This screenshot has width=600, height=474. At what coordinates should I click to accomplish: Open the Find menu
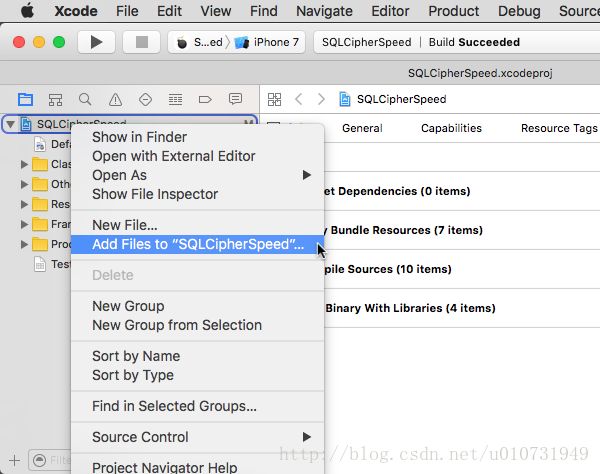coord(264,11)
